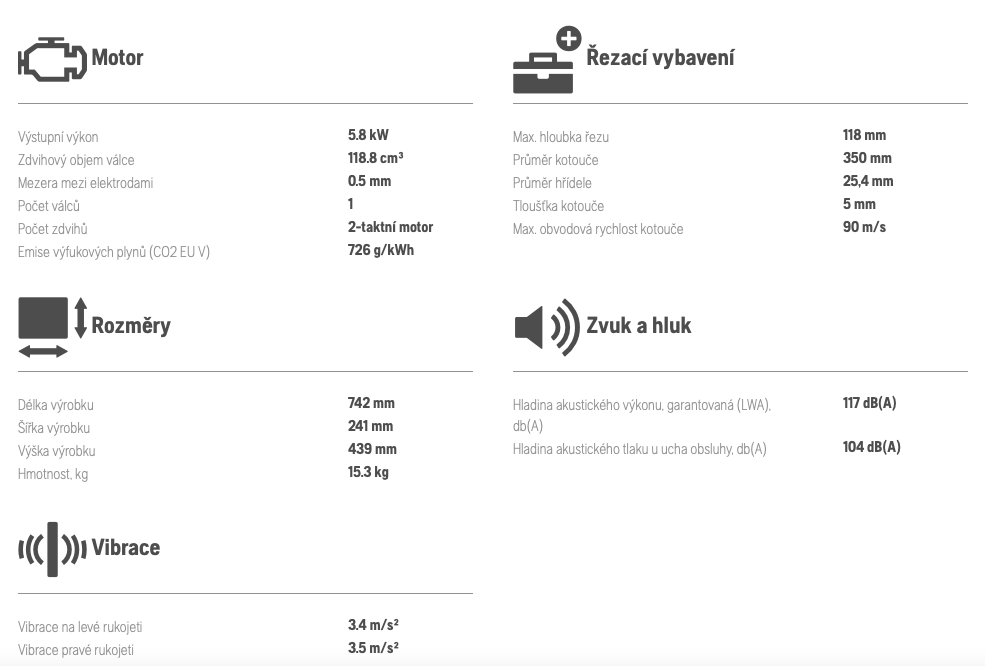Image resolution: width=985 pixels, height=666 pixels.
Task: Click the Max. obvodová rychlost kotouče label
Action: click(598, 229)
